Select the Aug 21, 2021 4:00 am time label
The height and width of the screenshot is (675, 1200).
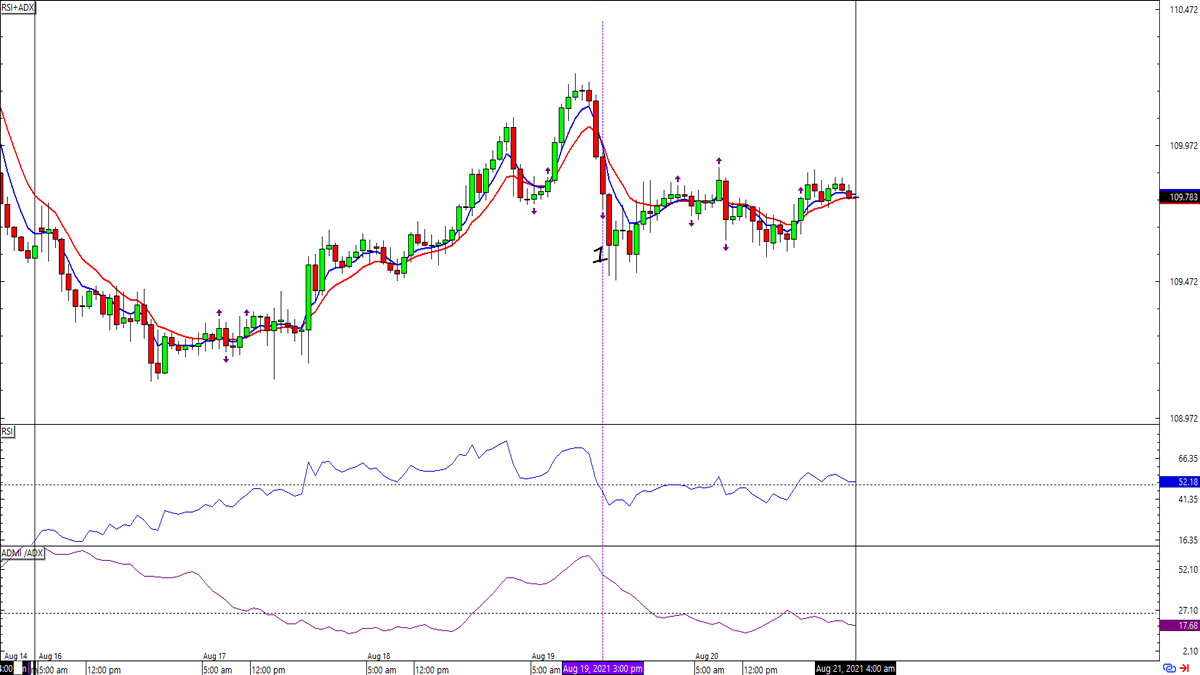pyautogui.click(x=855, y=668)
